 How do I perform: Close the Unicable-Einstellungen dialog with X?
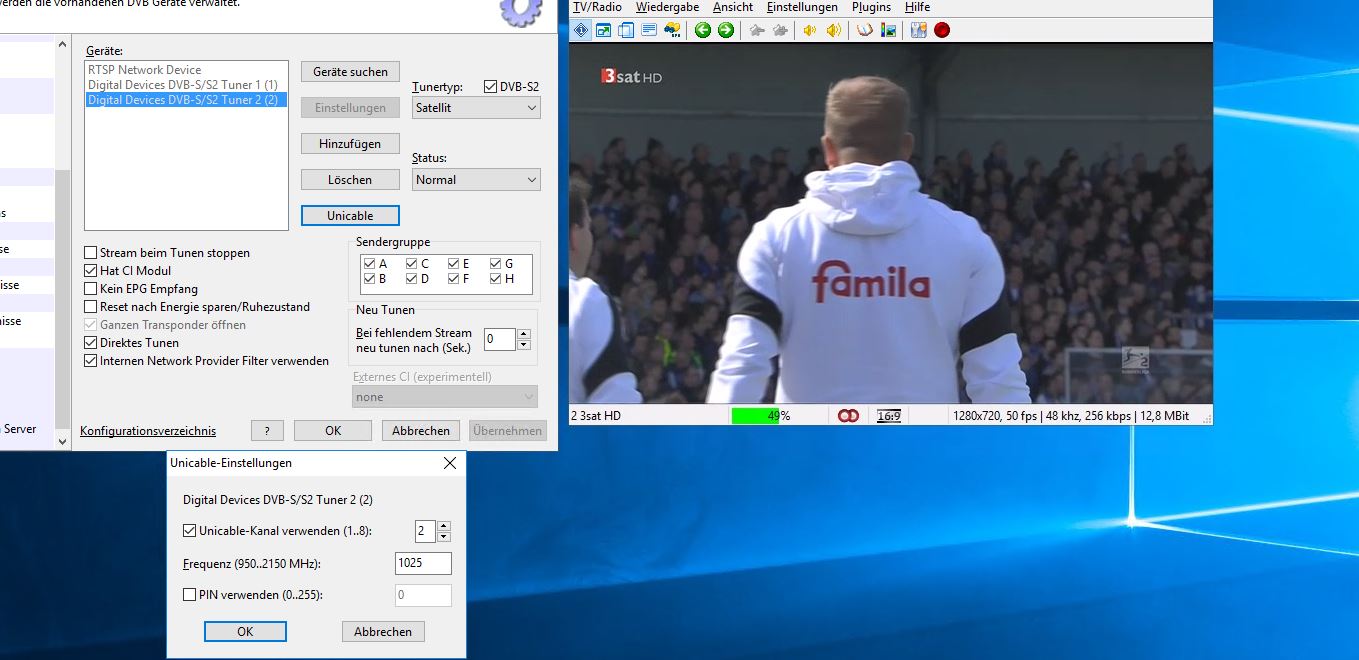(x=449, y=463)
